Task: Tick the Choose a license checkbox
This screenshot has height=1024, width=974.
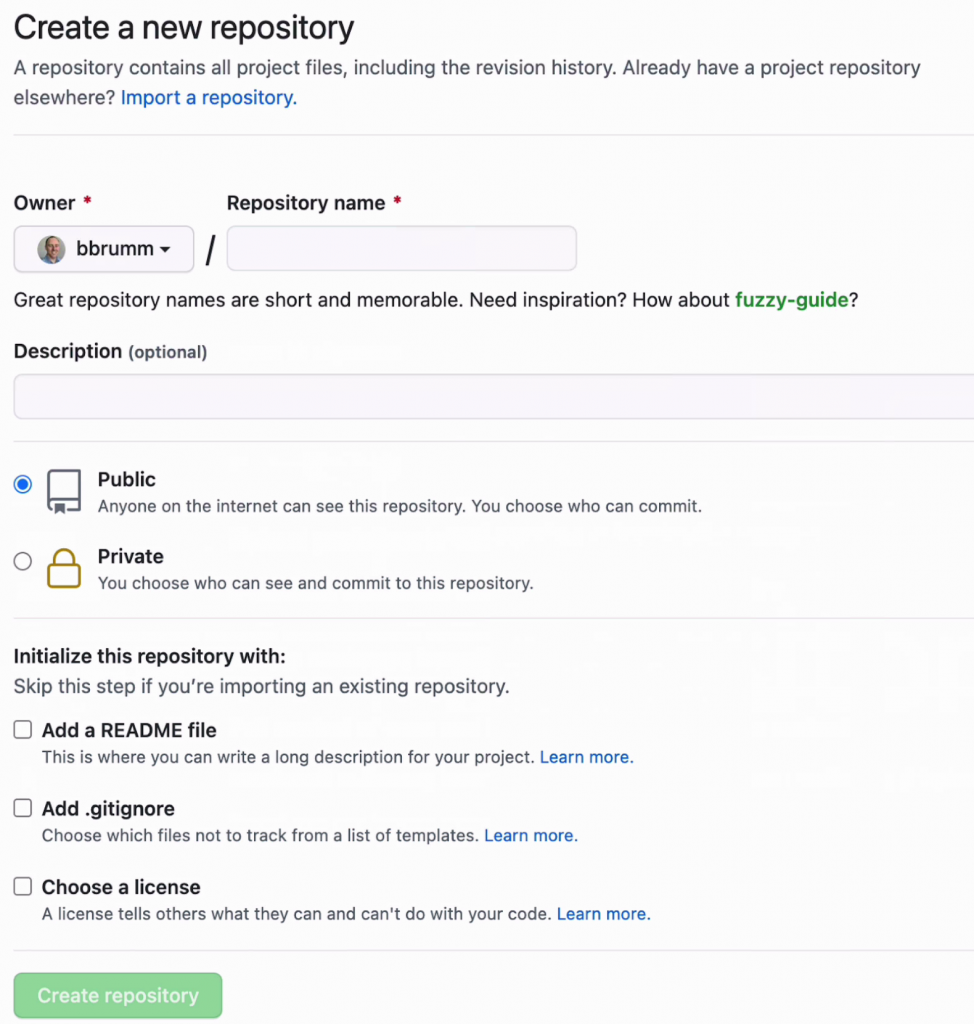Action: [23, 886]
